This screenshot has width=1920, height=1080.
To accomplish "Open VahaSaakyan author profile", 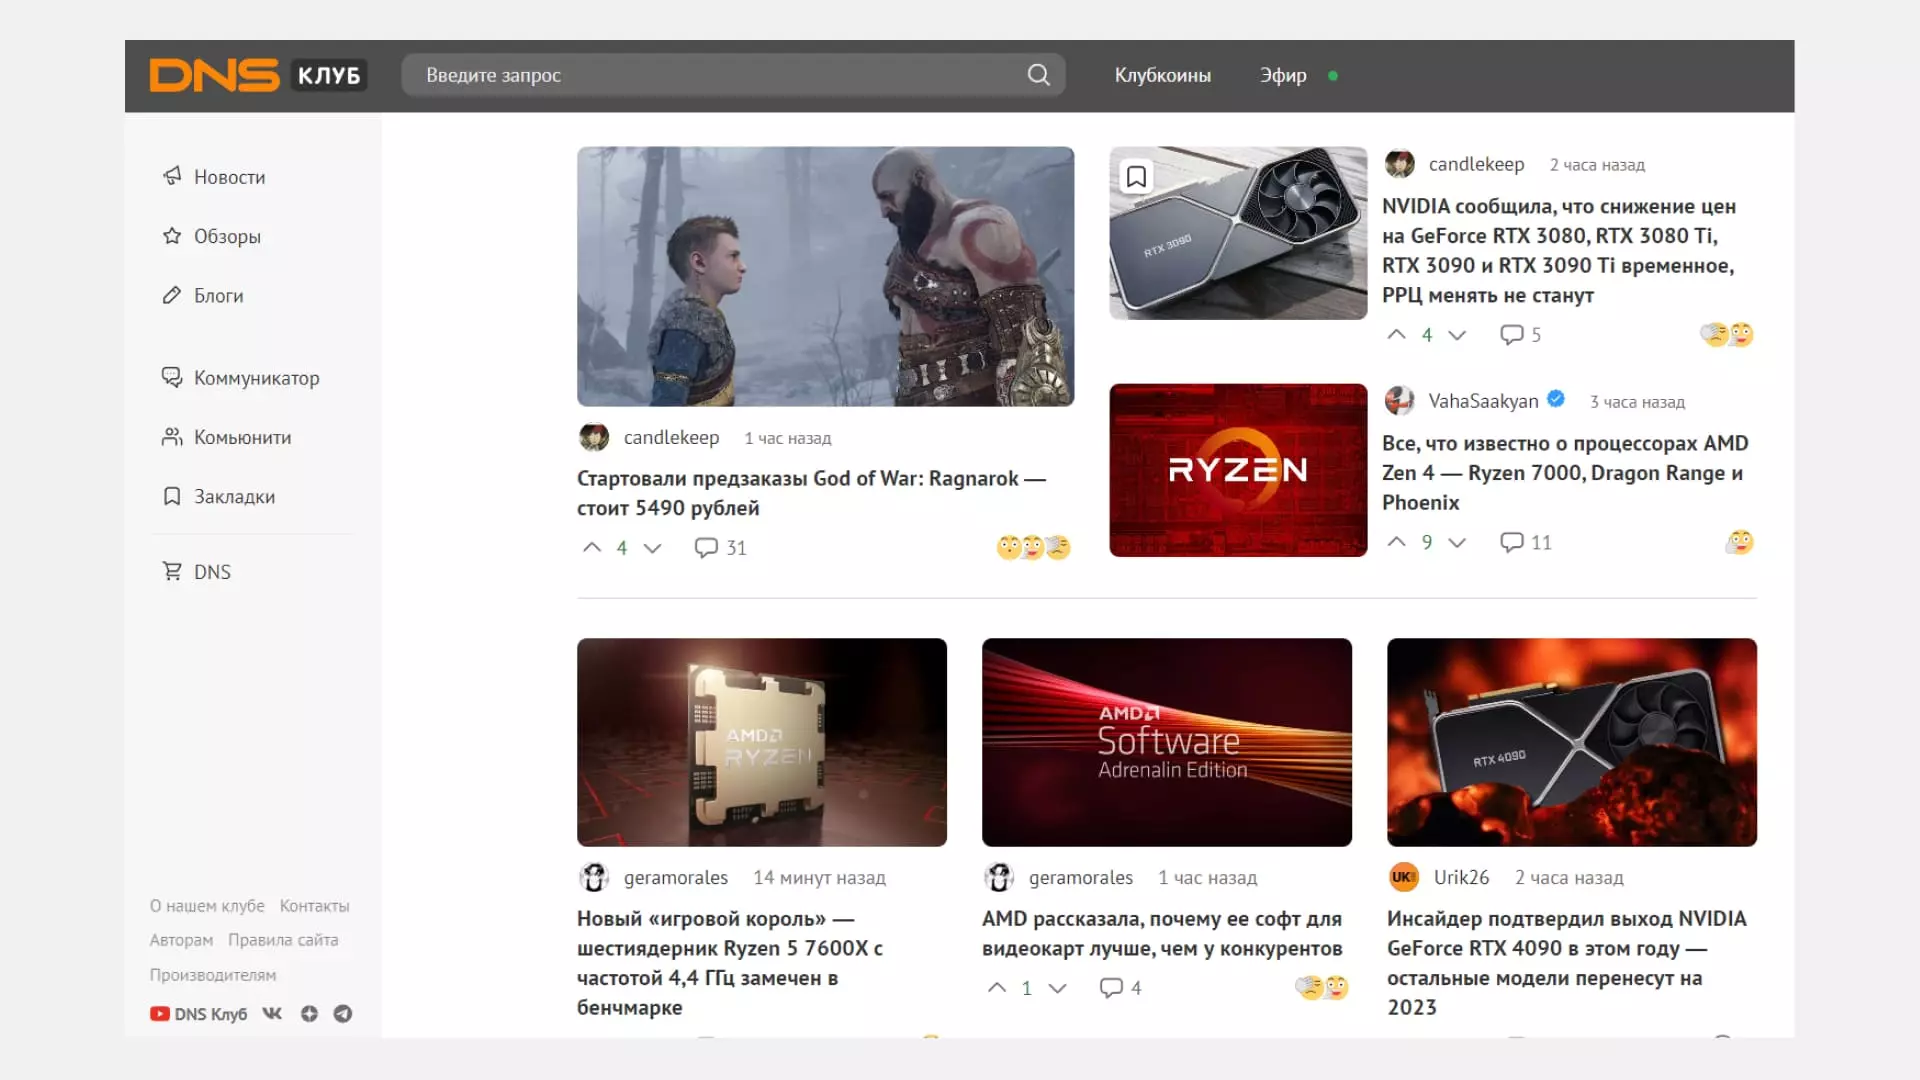I will [1483, 401].
